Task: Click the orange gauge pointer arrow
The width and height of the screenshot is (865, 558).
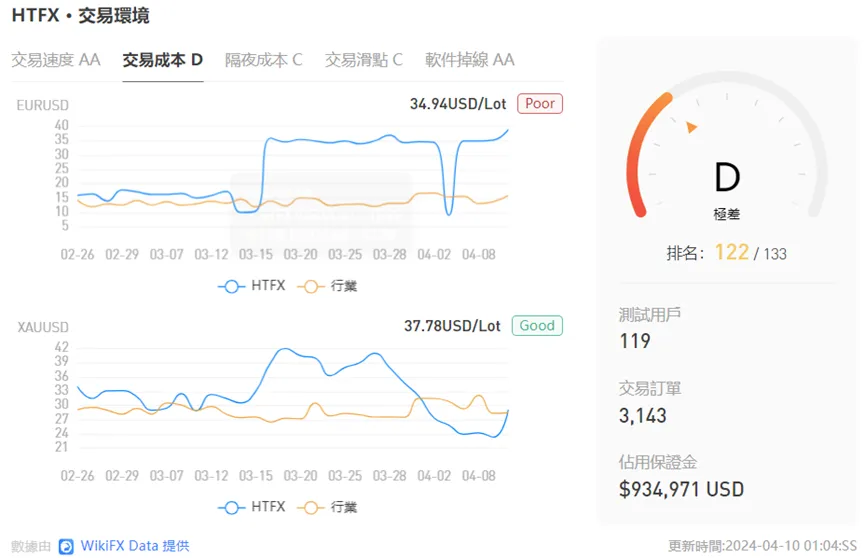Action: pyautogui.click(x=691, y=127)
